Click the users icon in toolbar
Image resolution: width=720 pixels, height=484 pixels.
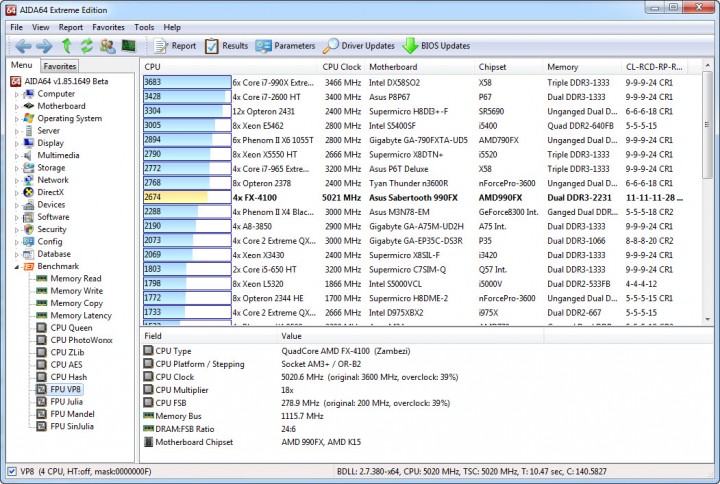pos(108,46)
